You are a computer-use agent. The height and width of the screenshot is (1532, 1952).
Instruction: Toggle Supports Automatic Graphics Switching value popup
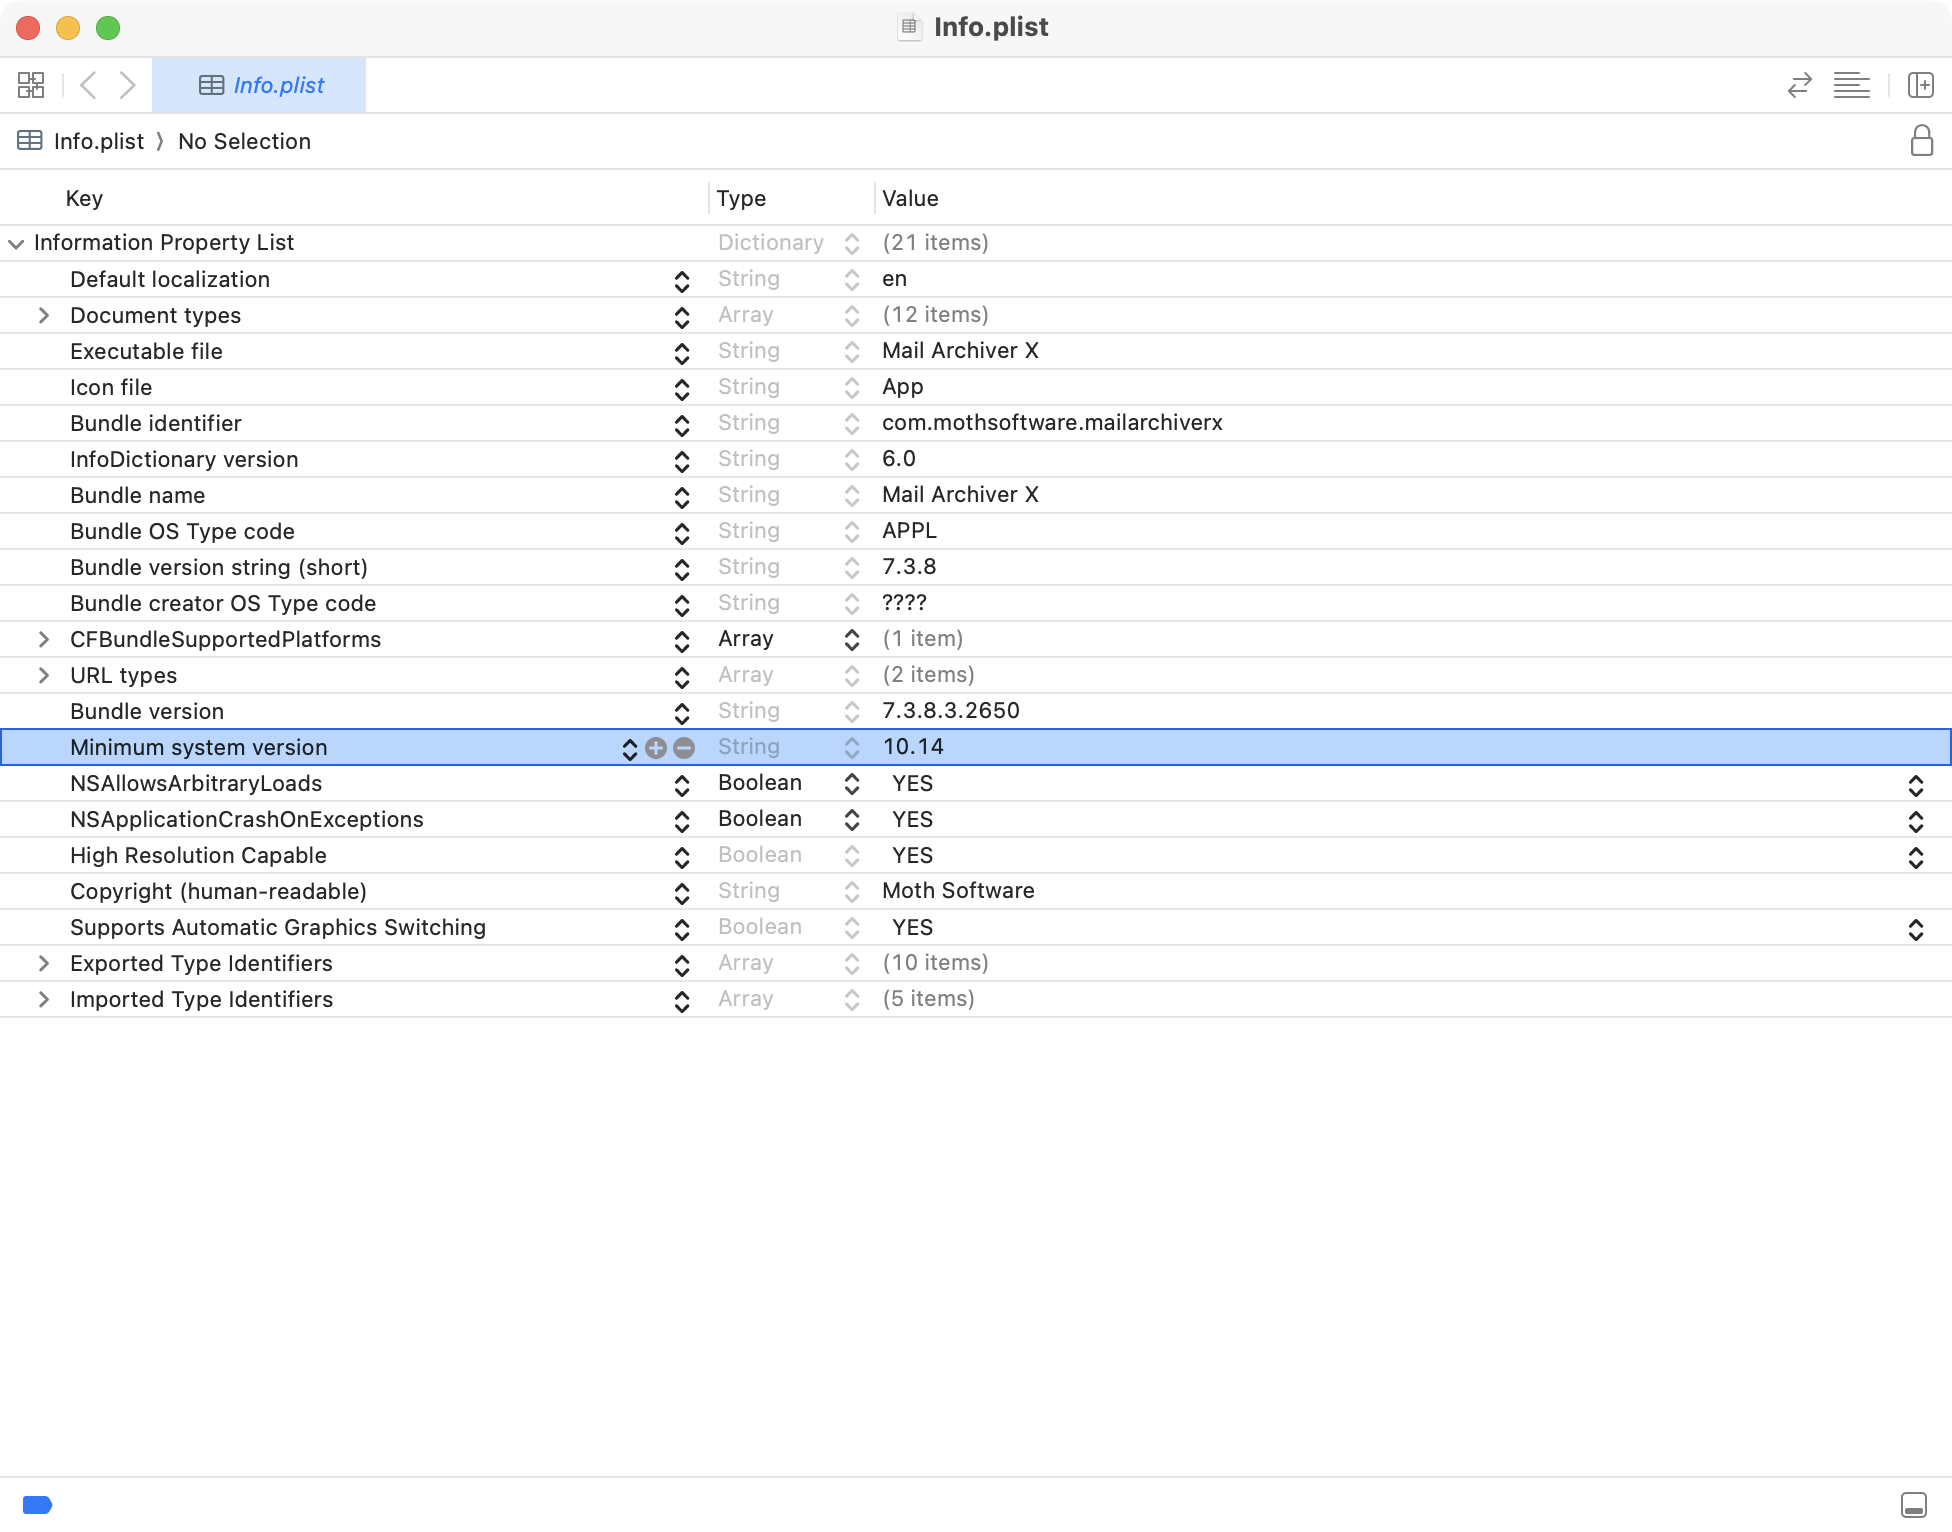coord(1916,929)
